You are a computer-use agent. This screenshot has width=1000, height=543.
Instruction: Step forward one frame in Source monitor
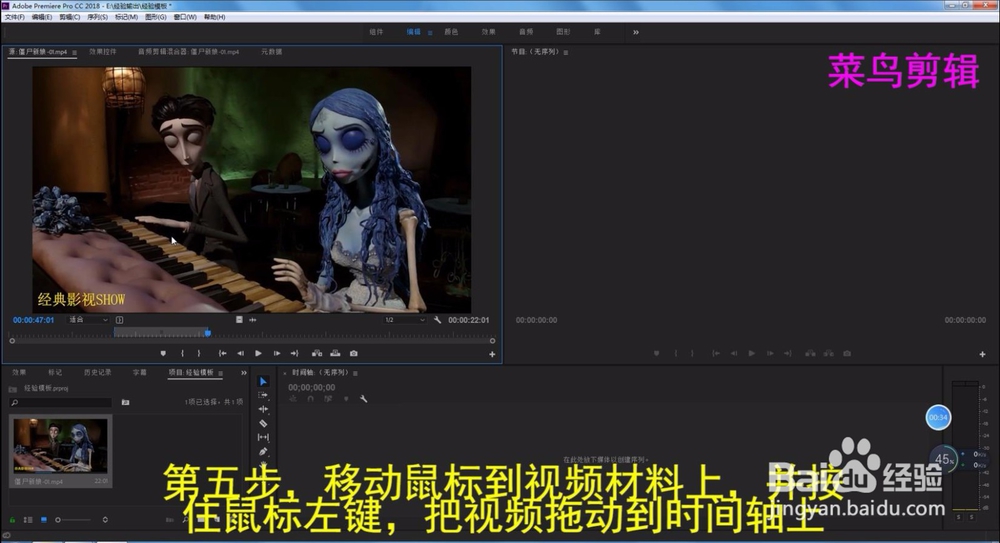[x=277, y=353]
